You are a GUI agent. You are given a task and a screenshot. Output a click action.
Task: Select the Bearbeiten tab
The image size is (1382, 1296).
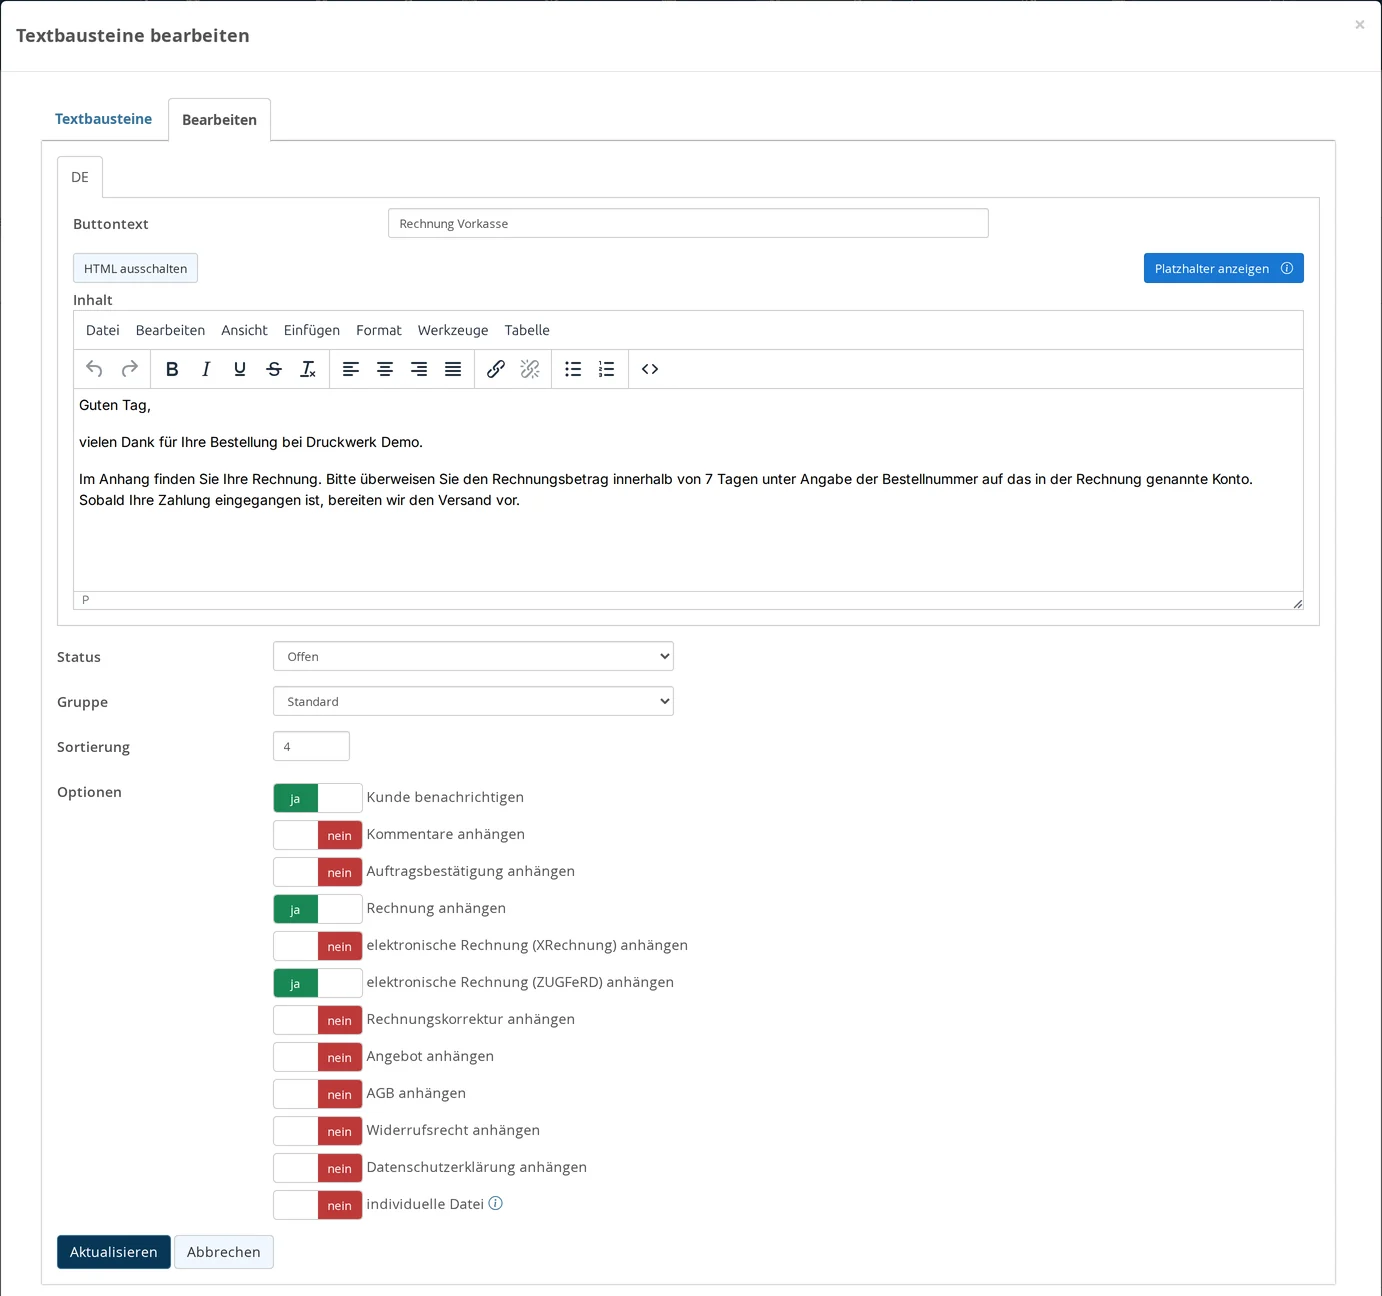220,120
